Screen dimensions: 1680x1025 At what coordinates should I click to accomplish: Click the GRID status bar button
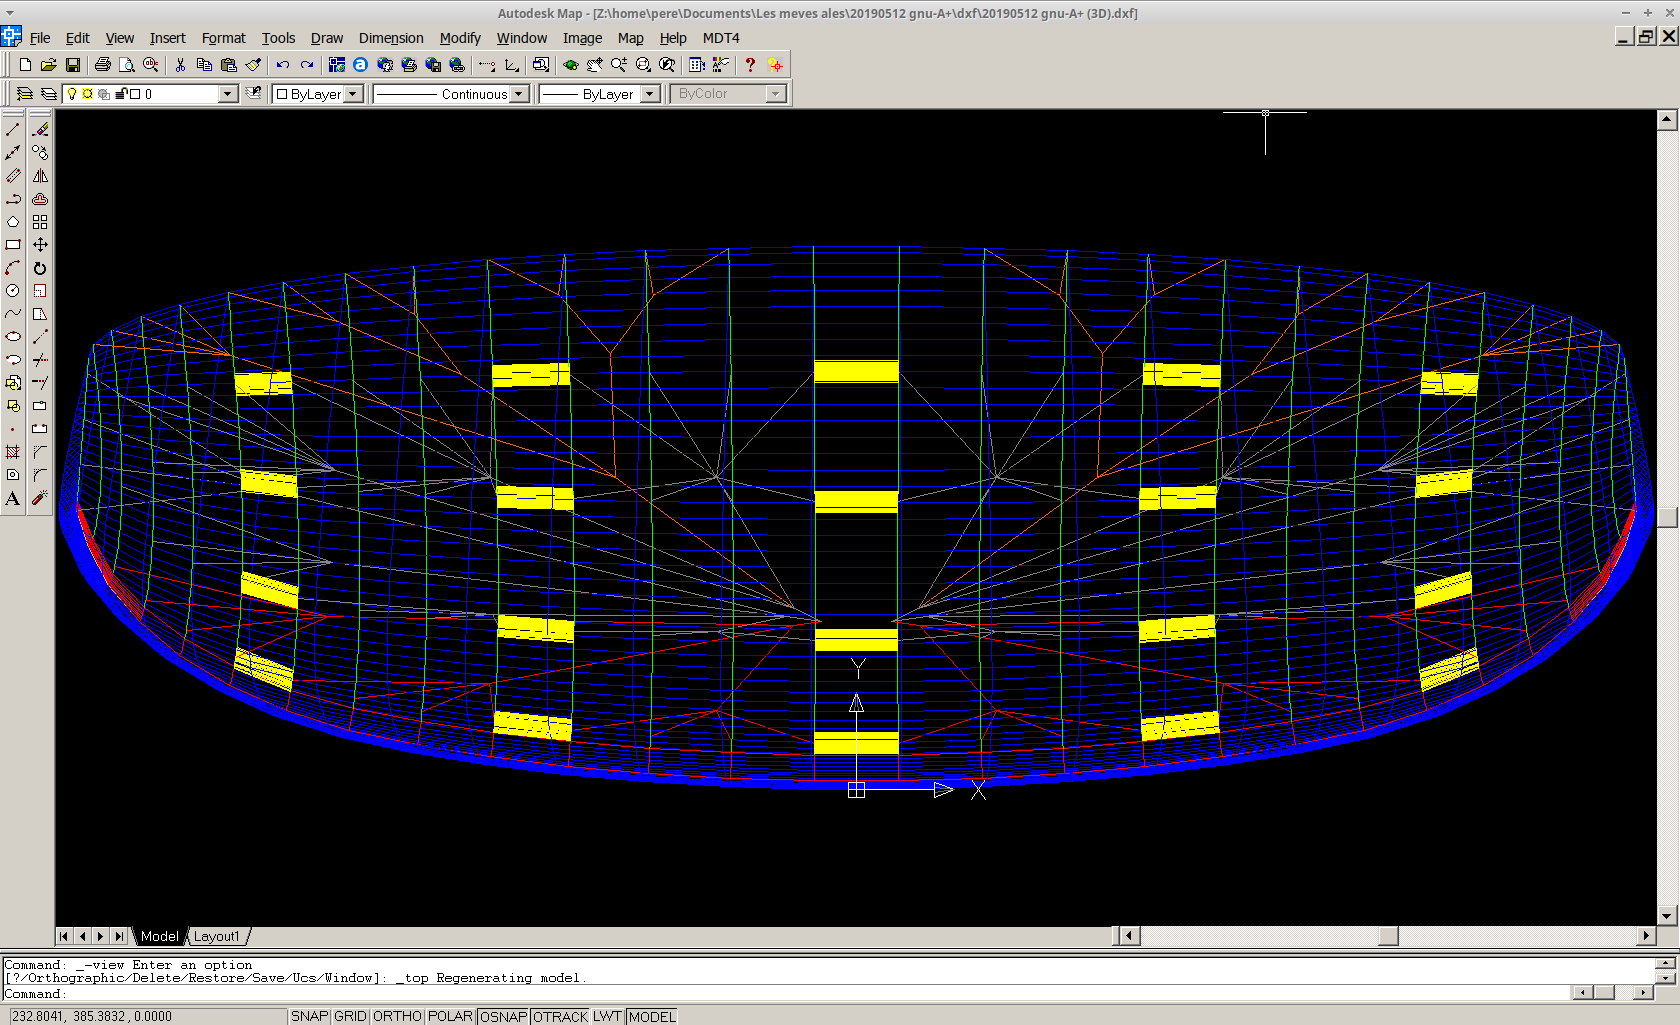pos(350,1016)
